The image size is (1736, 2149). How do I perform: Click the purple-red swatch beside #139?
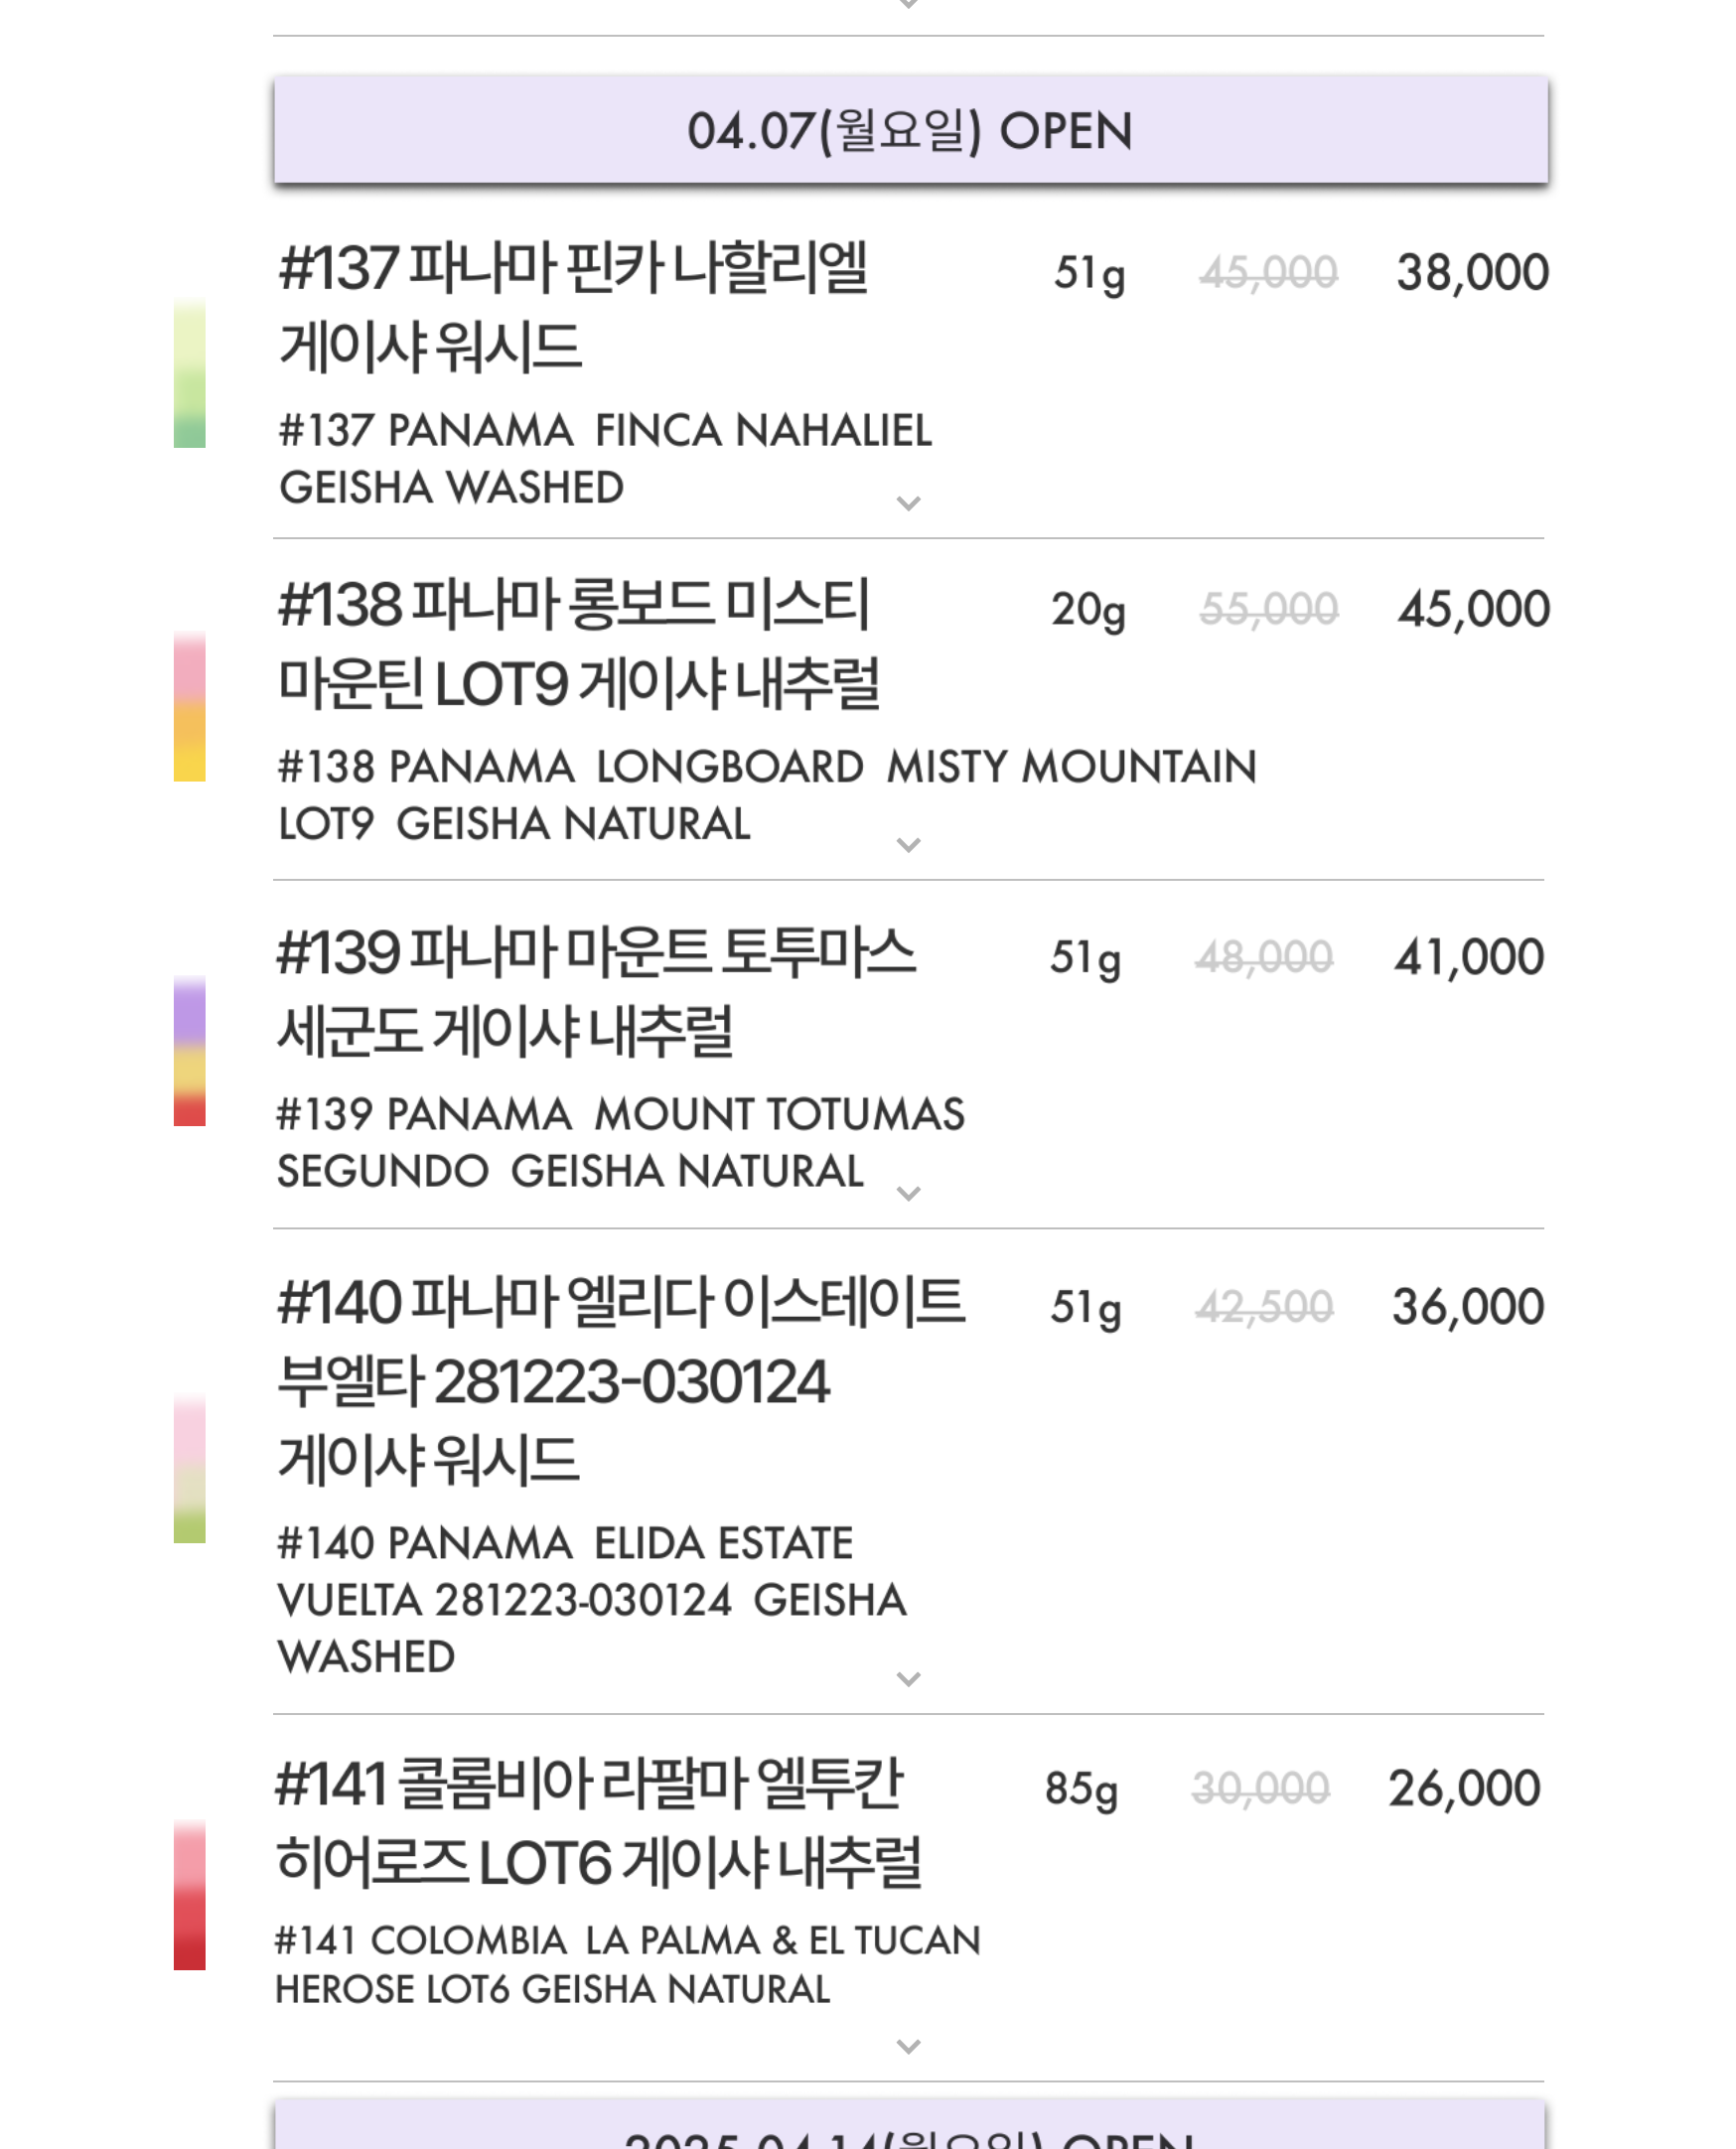pyautogui.click(x=190, y=1051)
